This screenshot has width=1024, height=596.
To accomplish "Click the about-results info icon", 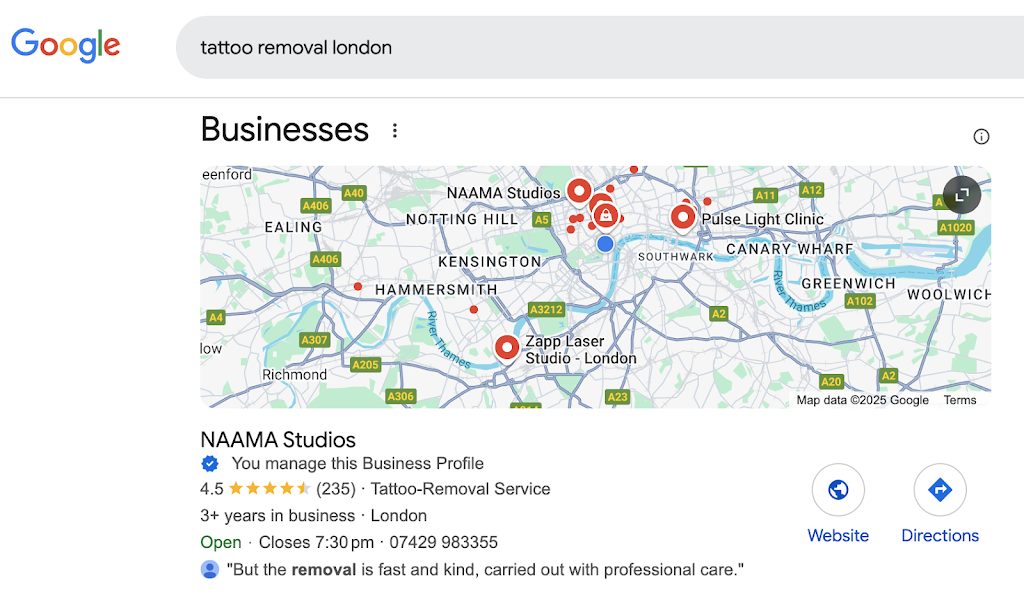I will (981, 137).
